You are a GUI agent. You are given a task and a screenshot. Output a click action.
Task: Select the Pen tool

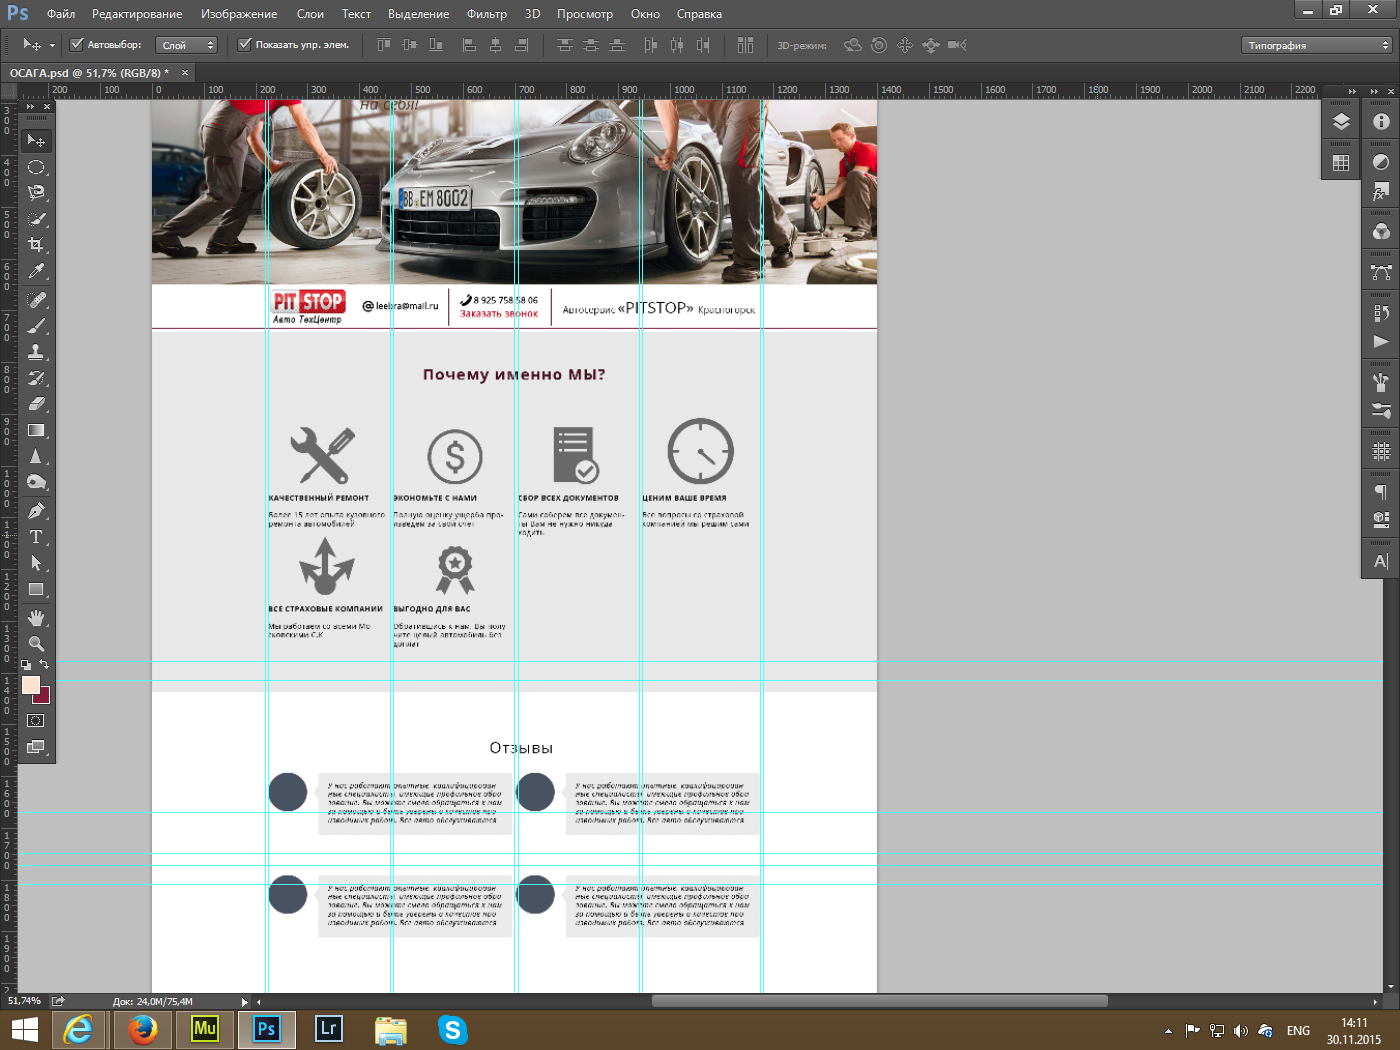tap(36, 511)
